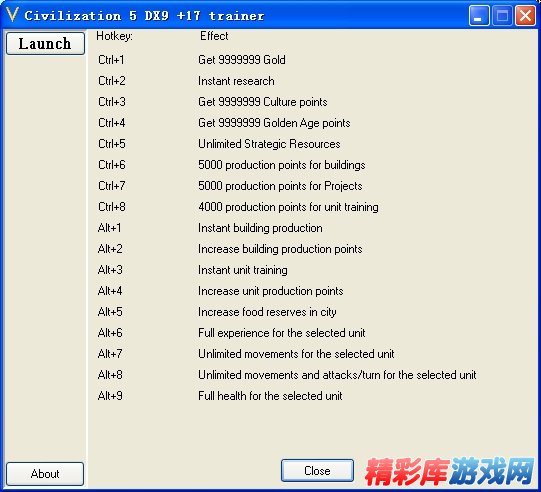Open the About dialog

click(45, 474)
